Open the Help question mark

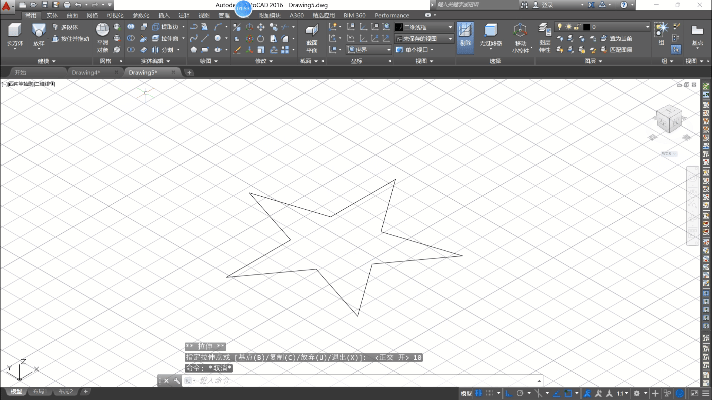point(624,5)
